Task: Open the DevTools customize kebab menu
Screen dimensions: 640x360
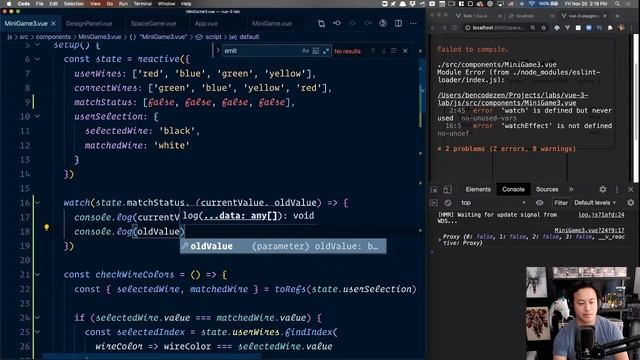Action: [617, 189]
